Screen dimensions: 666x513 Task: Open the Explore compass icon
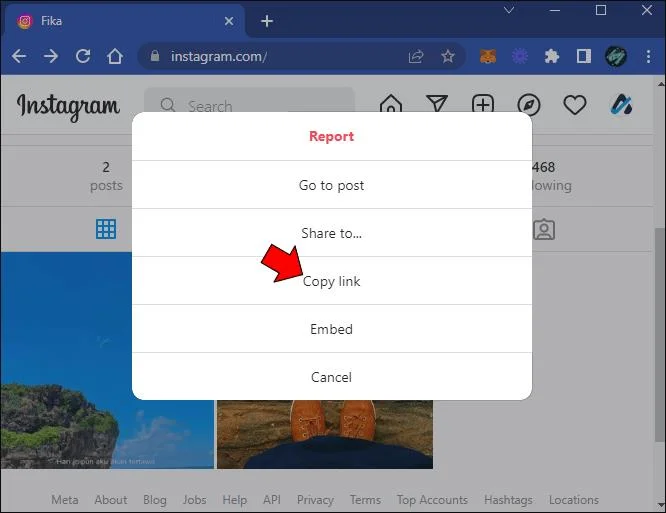pos(529,105)
